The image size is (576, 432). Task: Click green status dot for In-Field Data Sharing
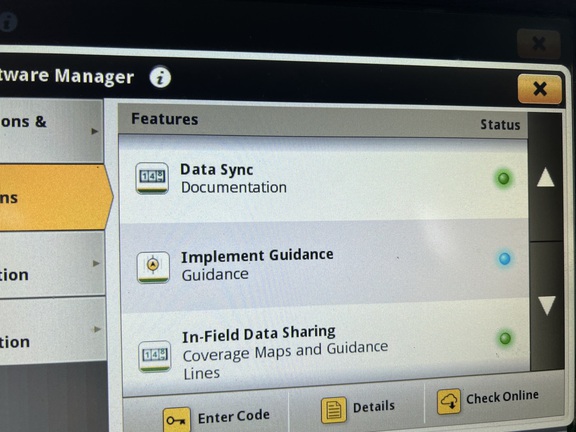(505, 338)
